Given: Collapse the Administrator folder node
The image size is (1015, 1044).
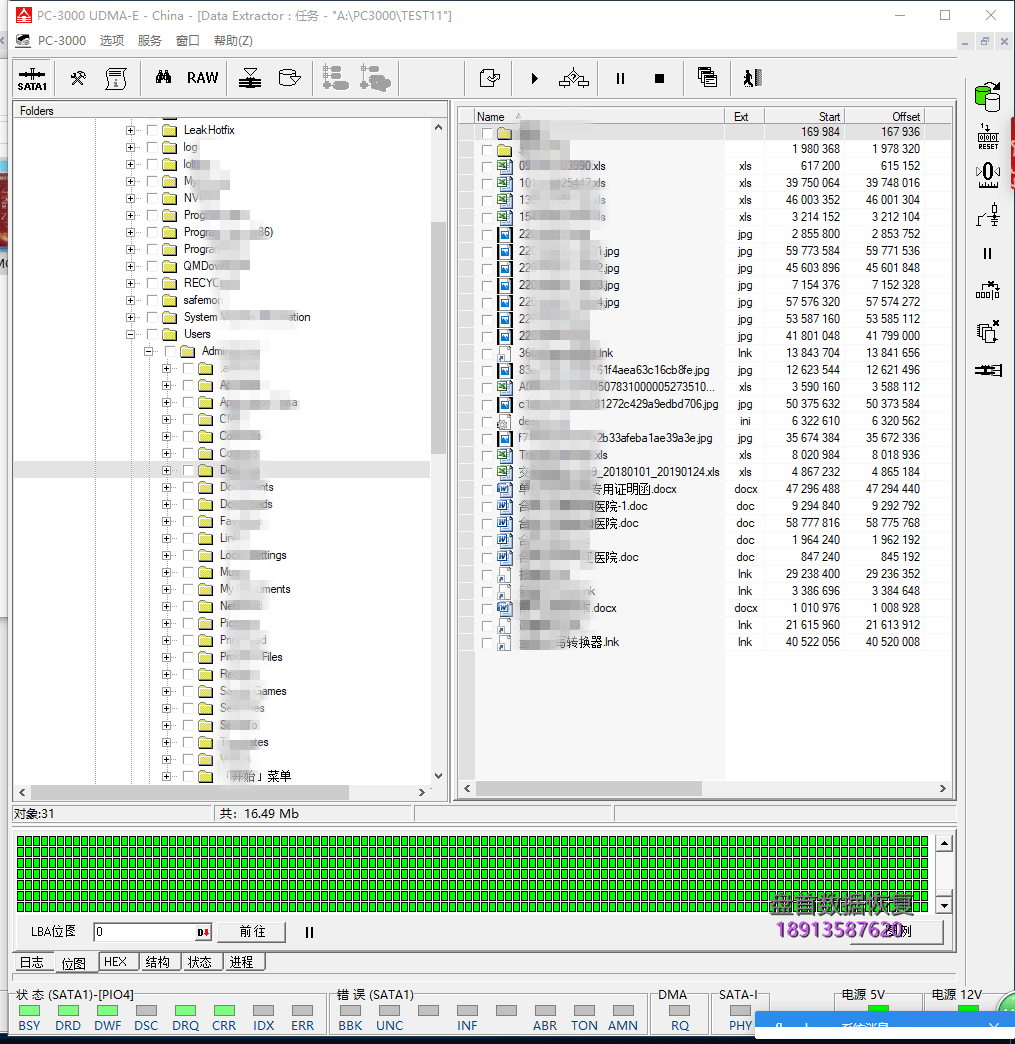Looking at the screenshot, I should [x=149, y=352].
